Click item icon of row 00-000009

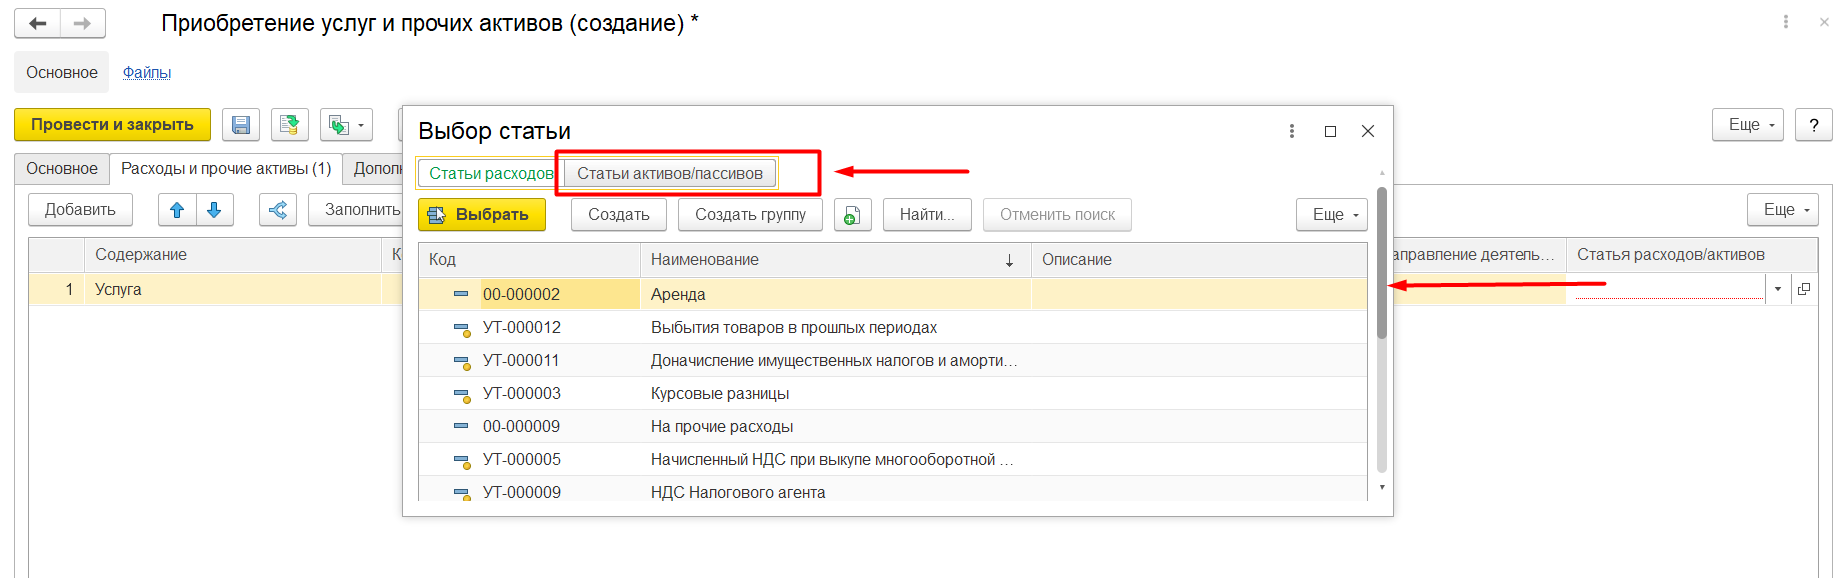click(461, 426)
